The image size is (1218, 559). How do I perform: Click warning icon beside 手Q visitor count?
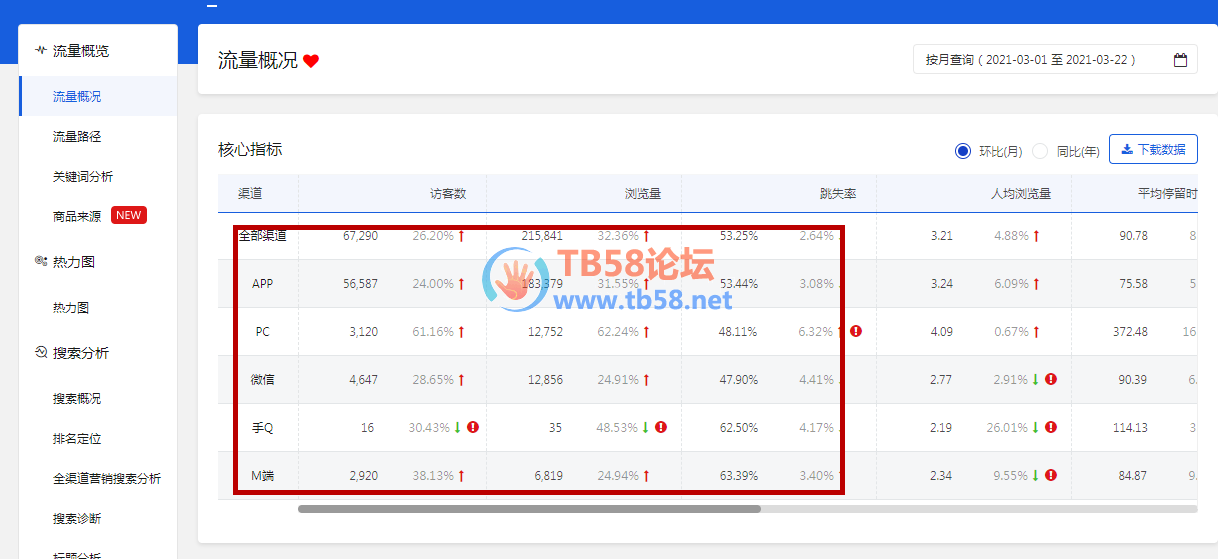tap(473, 427)
